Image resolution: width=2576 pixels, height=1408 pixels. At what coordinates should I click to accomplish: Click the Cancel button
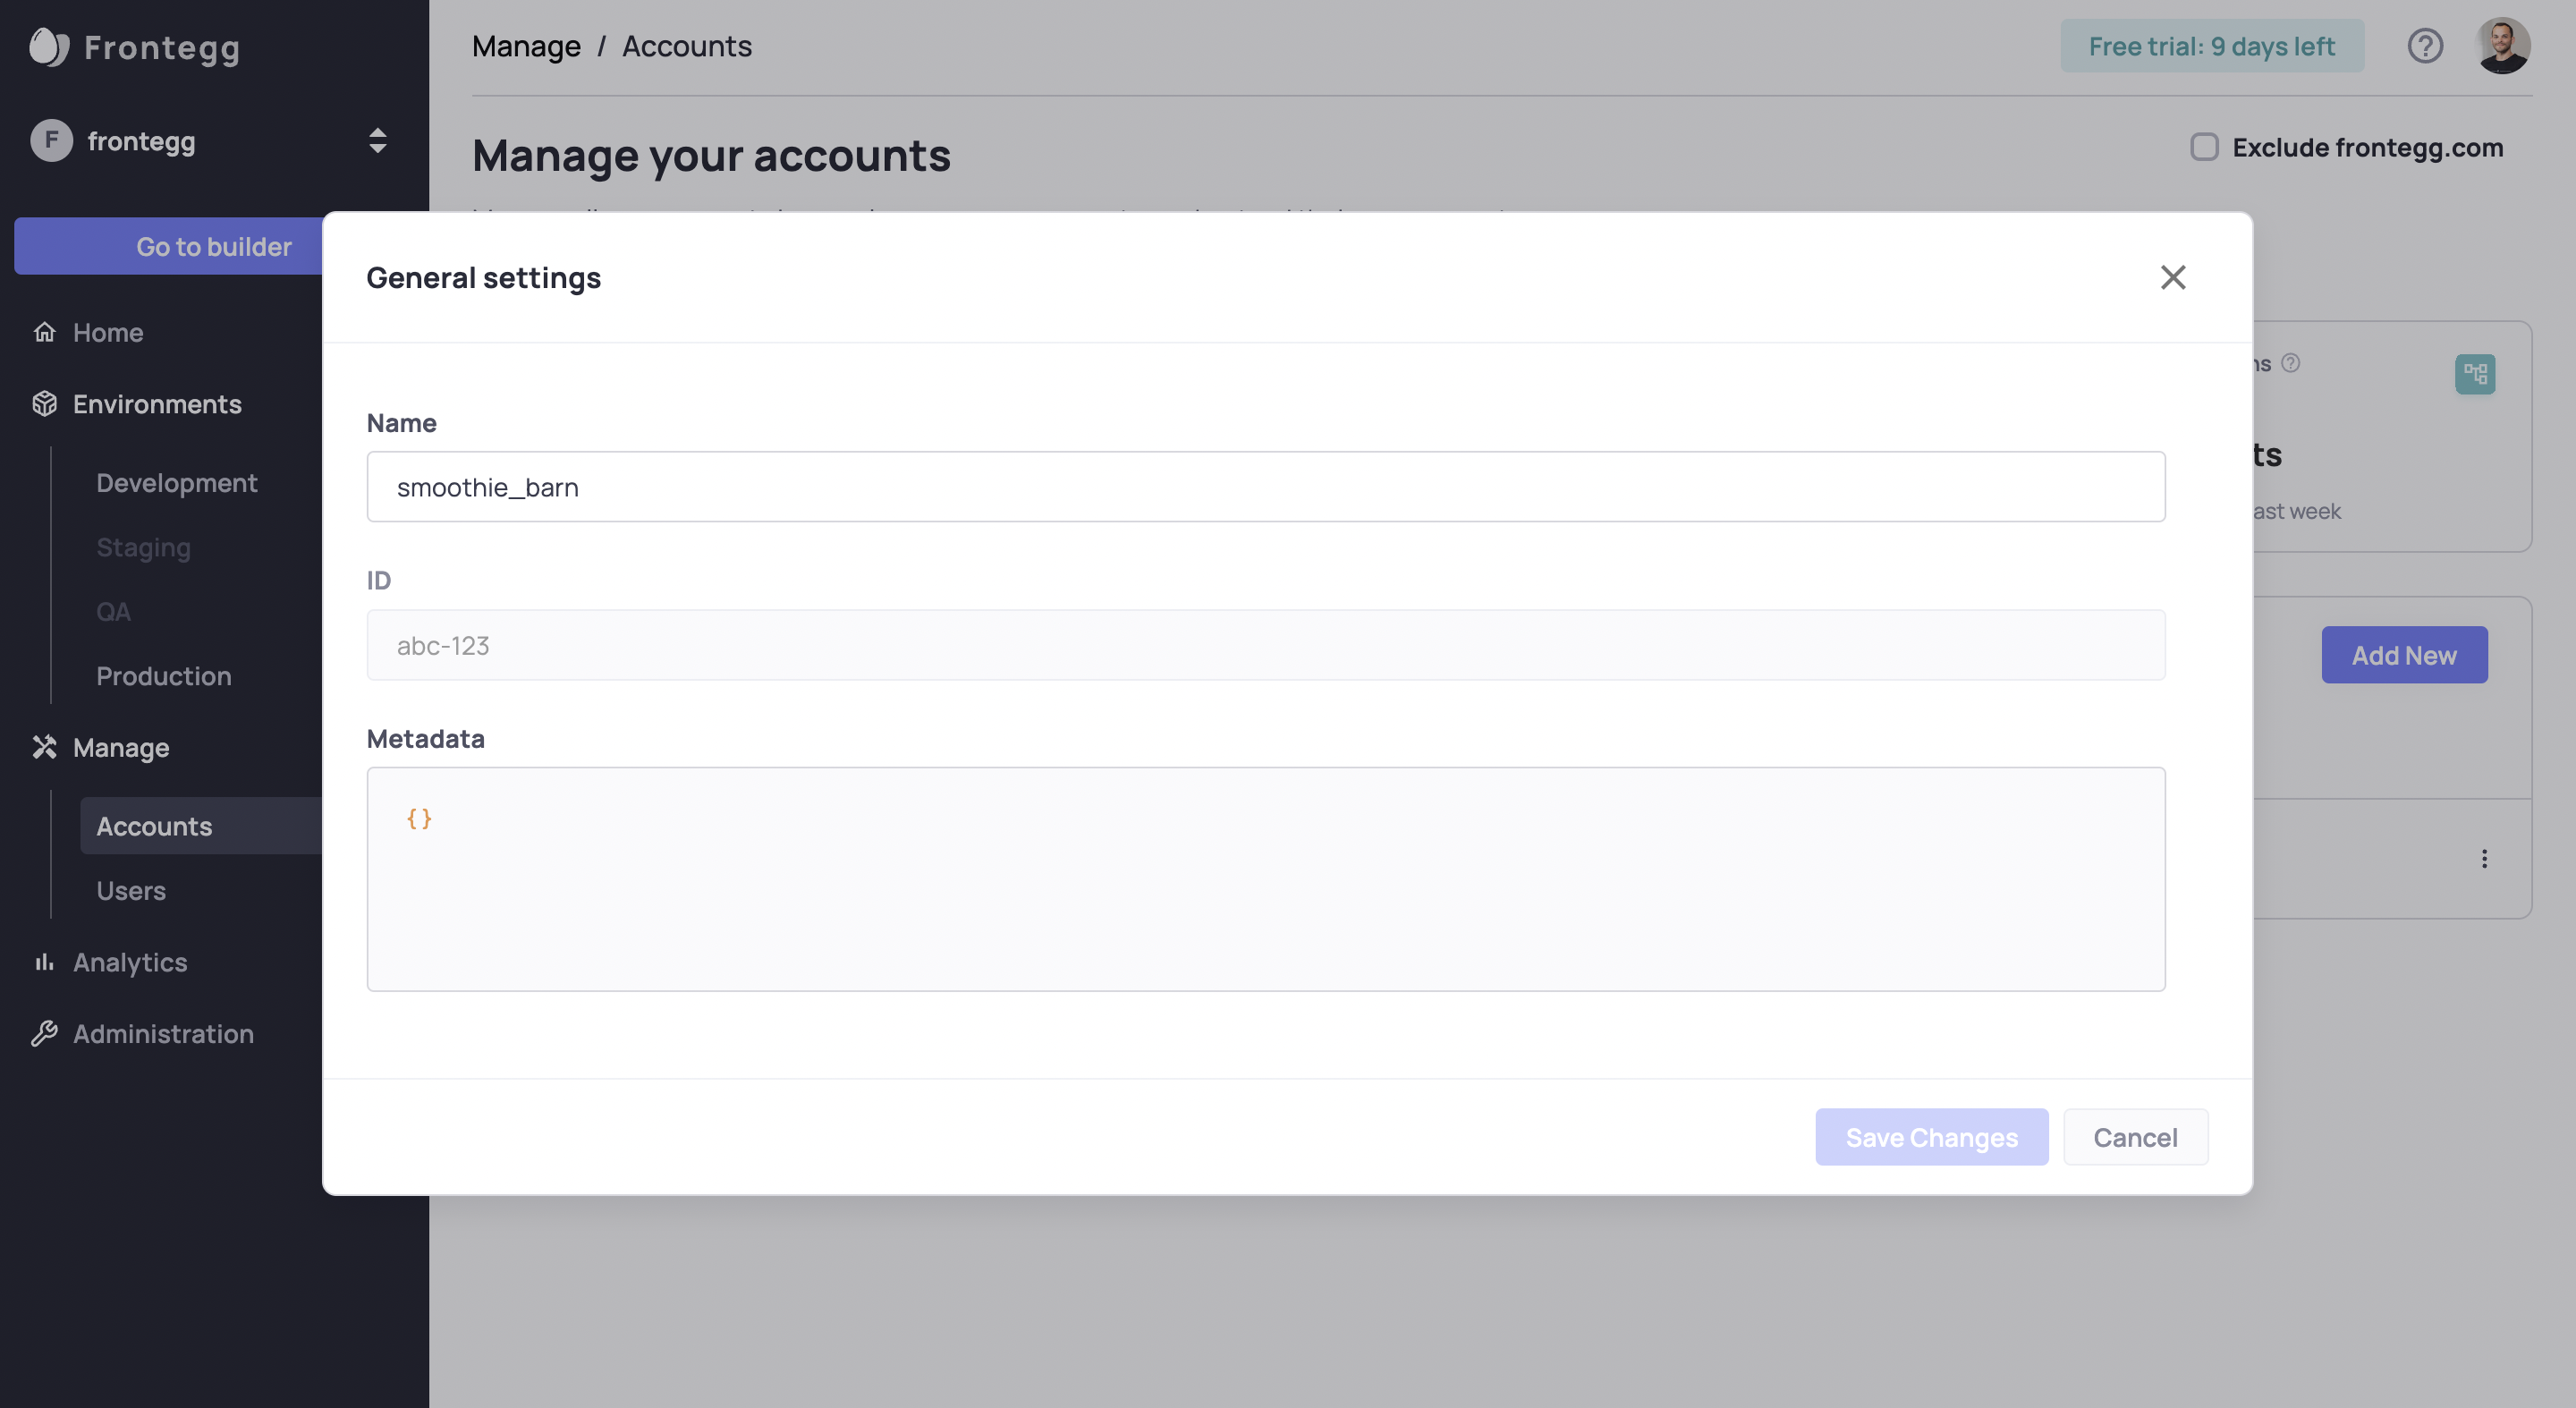2135,1137
